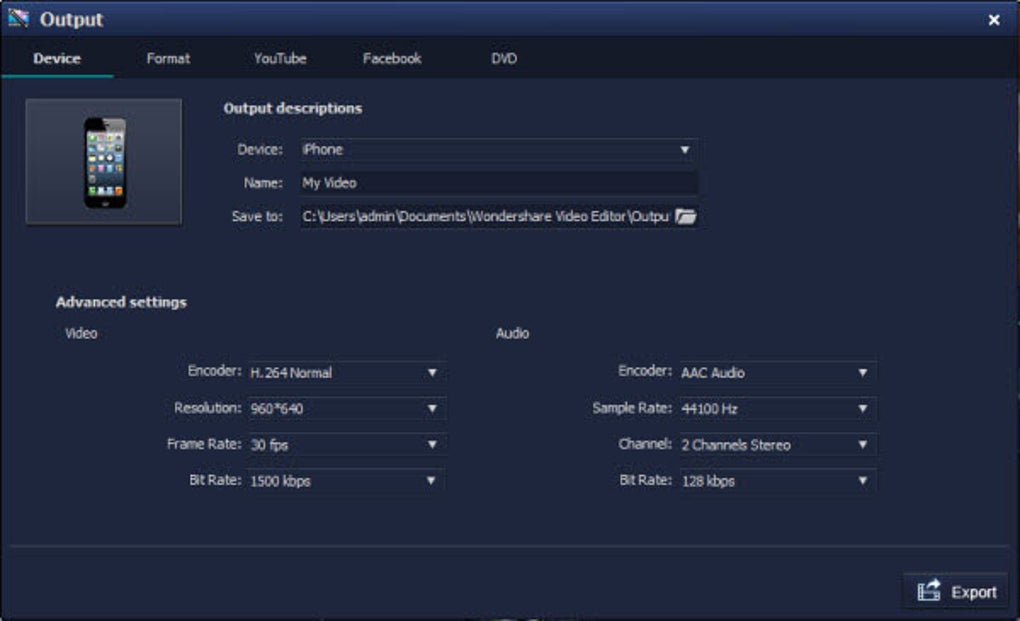Click the Video section label

[81, 333]
